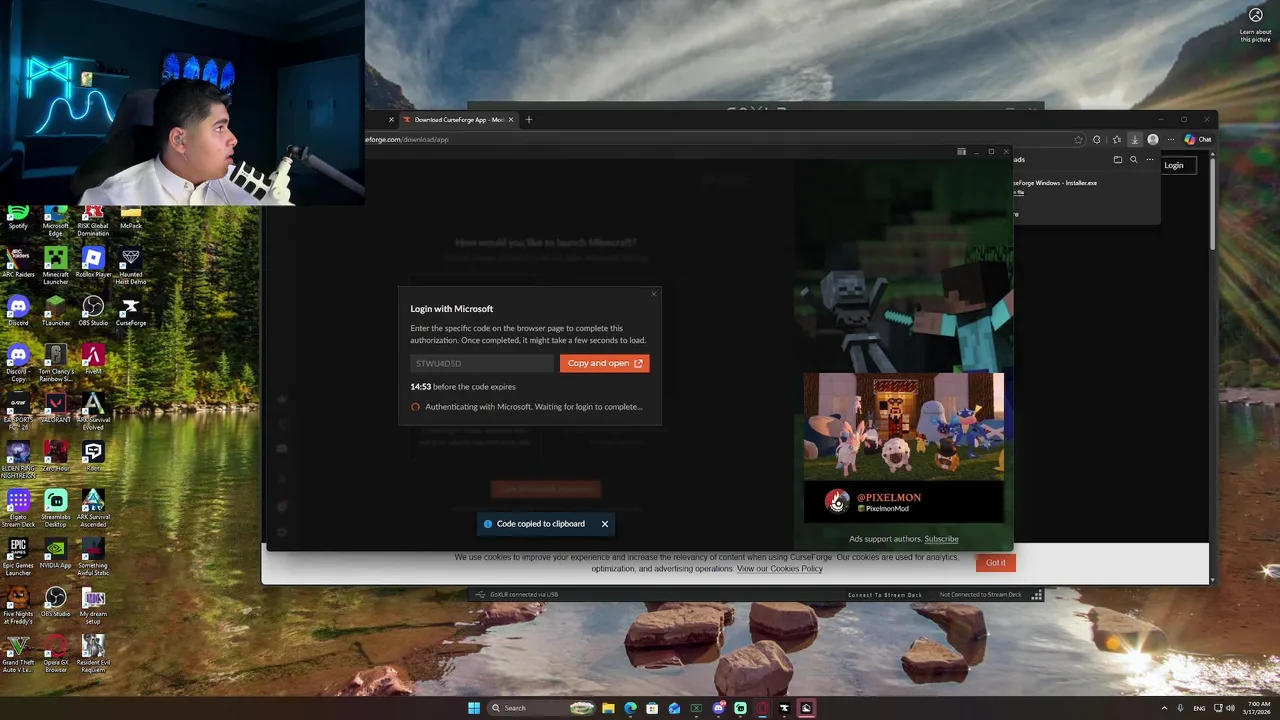
Task: Open Copilot Chat in Edge
Action: pyautogui.click(x=1197, y=140)
